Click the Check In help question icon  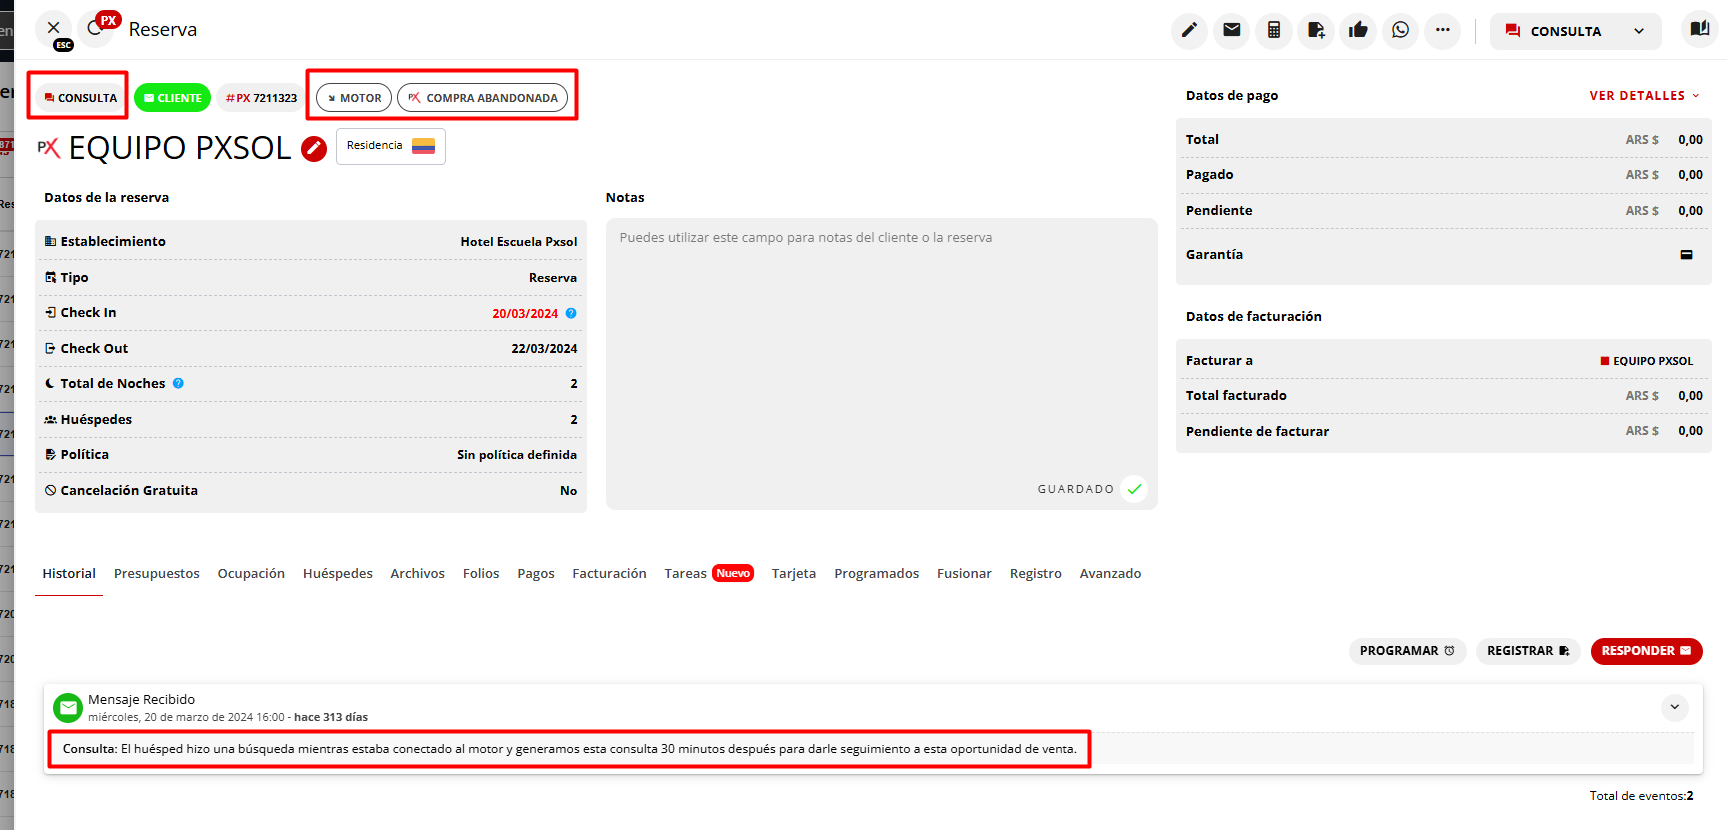point(571,313)
